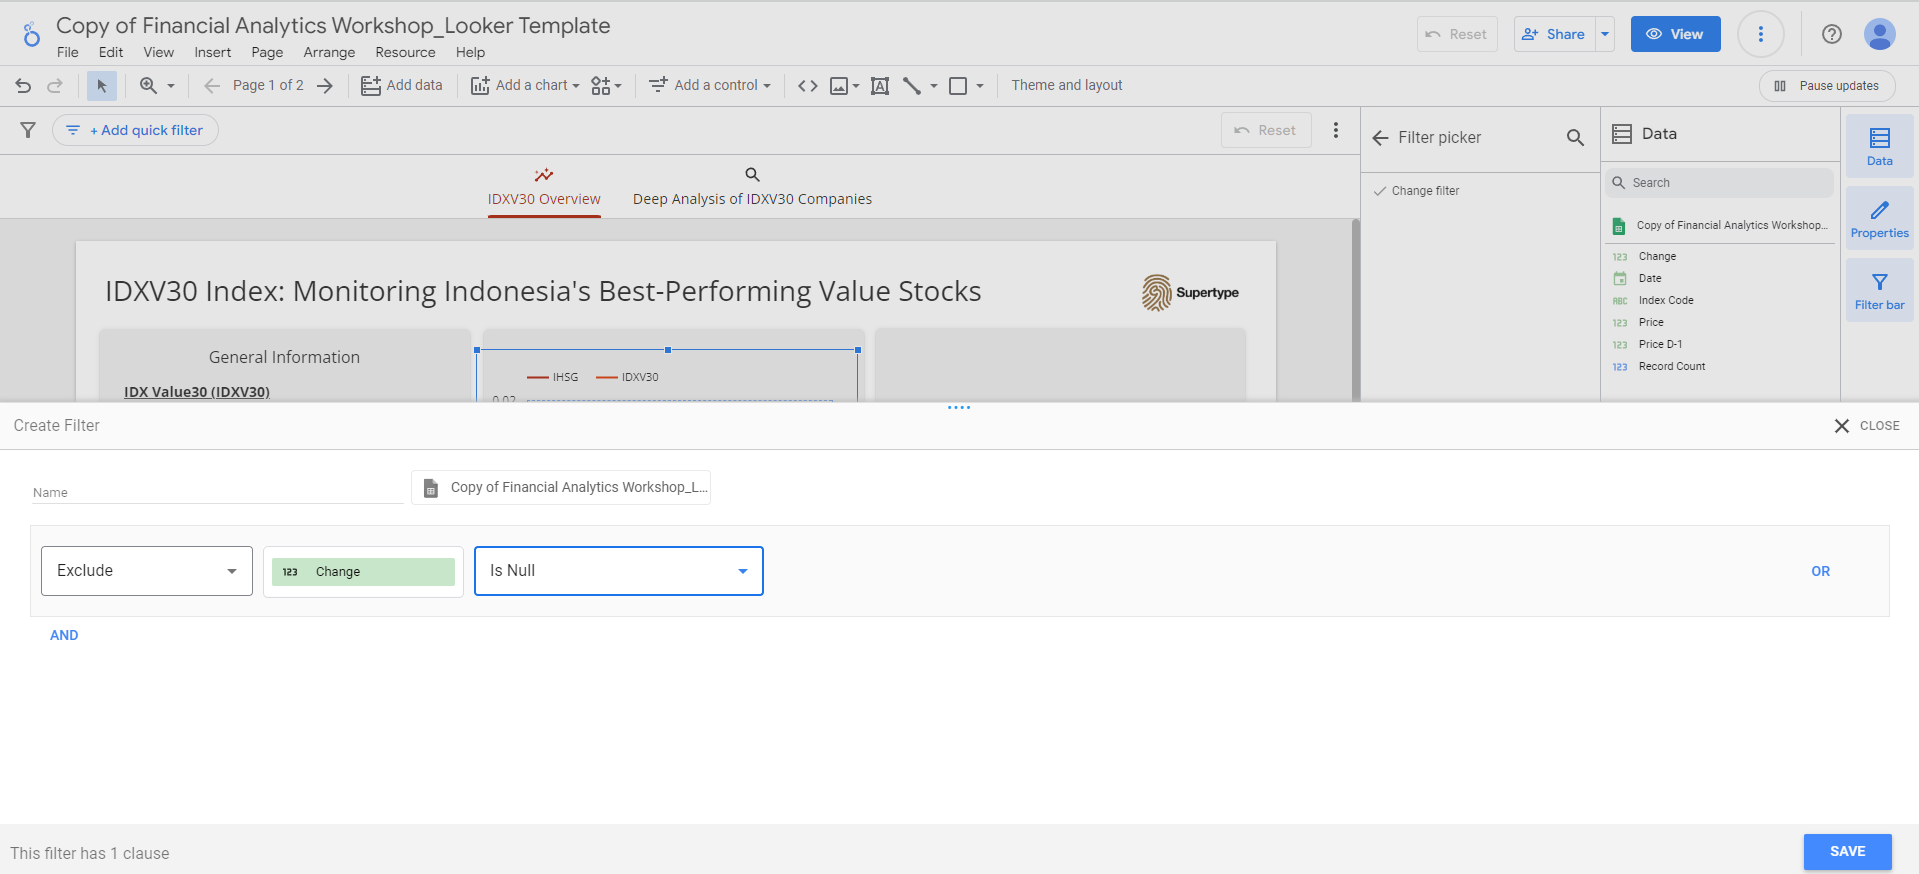The width and height of the screenshot is (1919, 874).
Task: Add an AND clause
Action: click(64, 635)
